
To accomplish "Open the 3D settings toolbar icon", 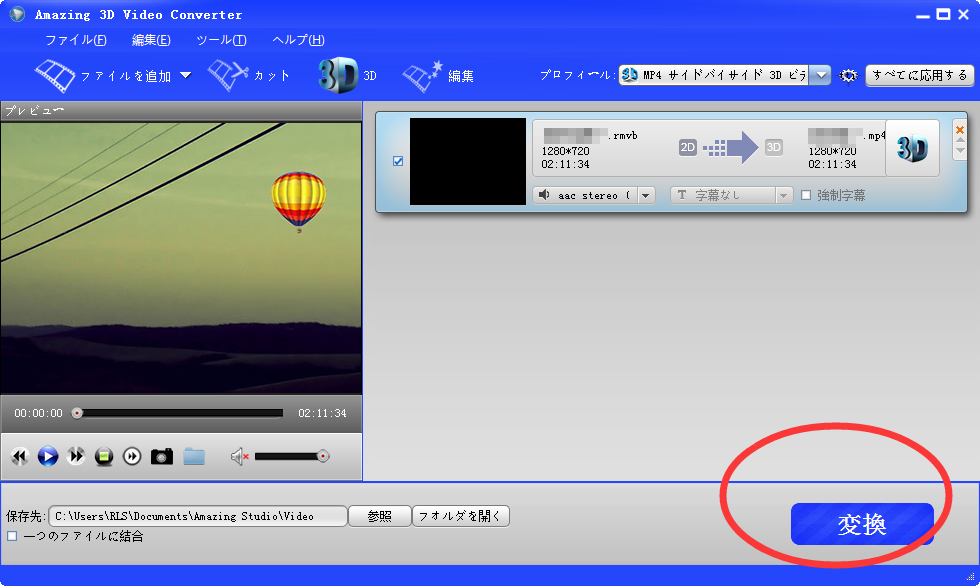I will 338,75.
